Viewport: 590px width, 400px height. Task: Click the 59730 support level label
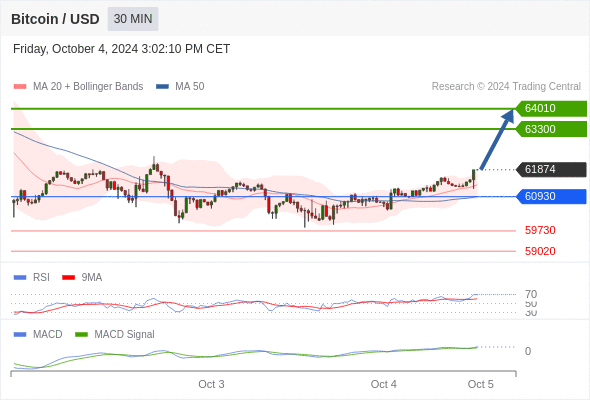540,230
